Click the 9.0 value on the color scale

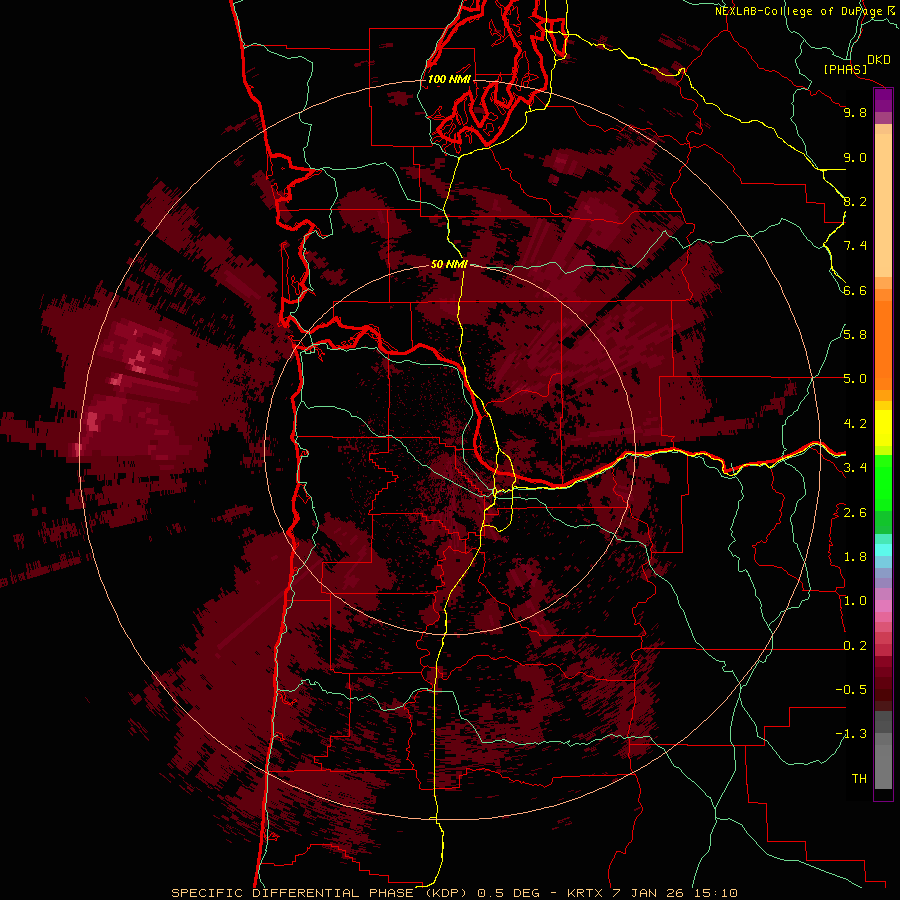click(855, 157)
